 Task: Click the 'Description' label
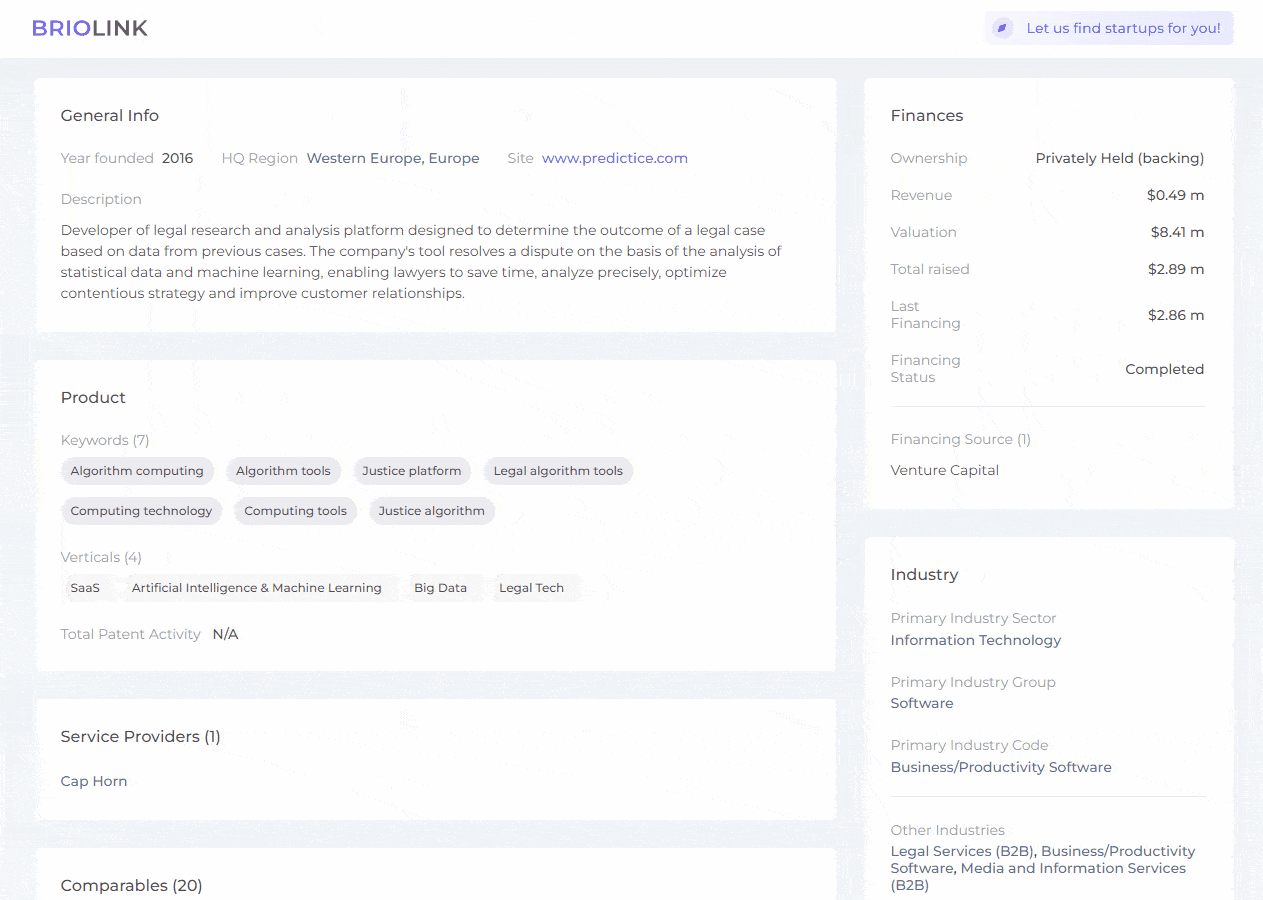coord(101,199)
